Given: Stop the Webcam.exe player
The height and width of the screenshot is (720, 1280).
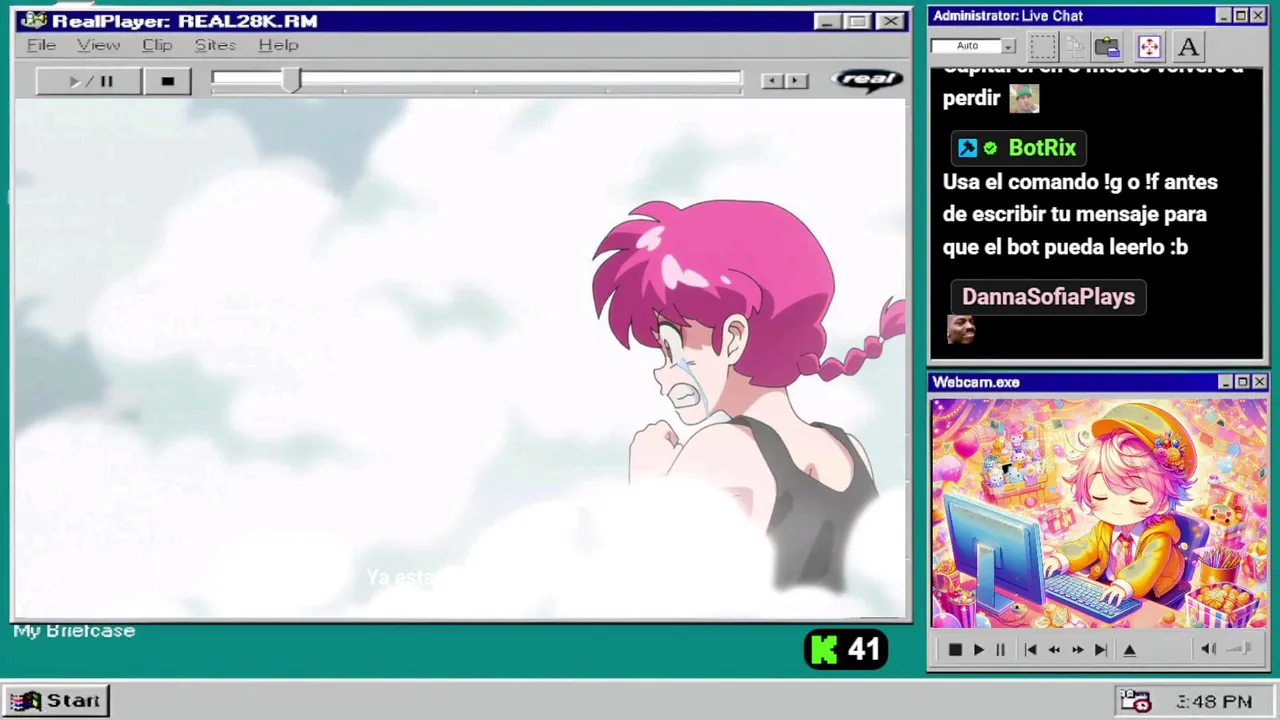Looking at the screenshot, I should tap(955, 650).
